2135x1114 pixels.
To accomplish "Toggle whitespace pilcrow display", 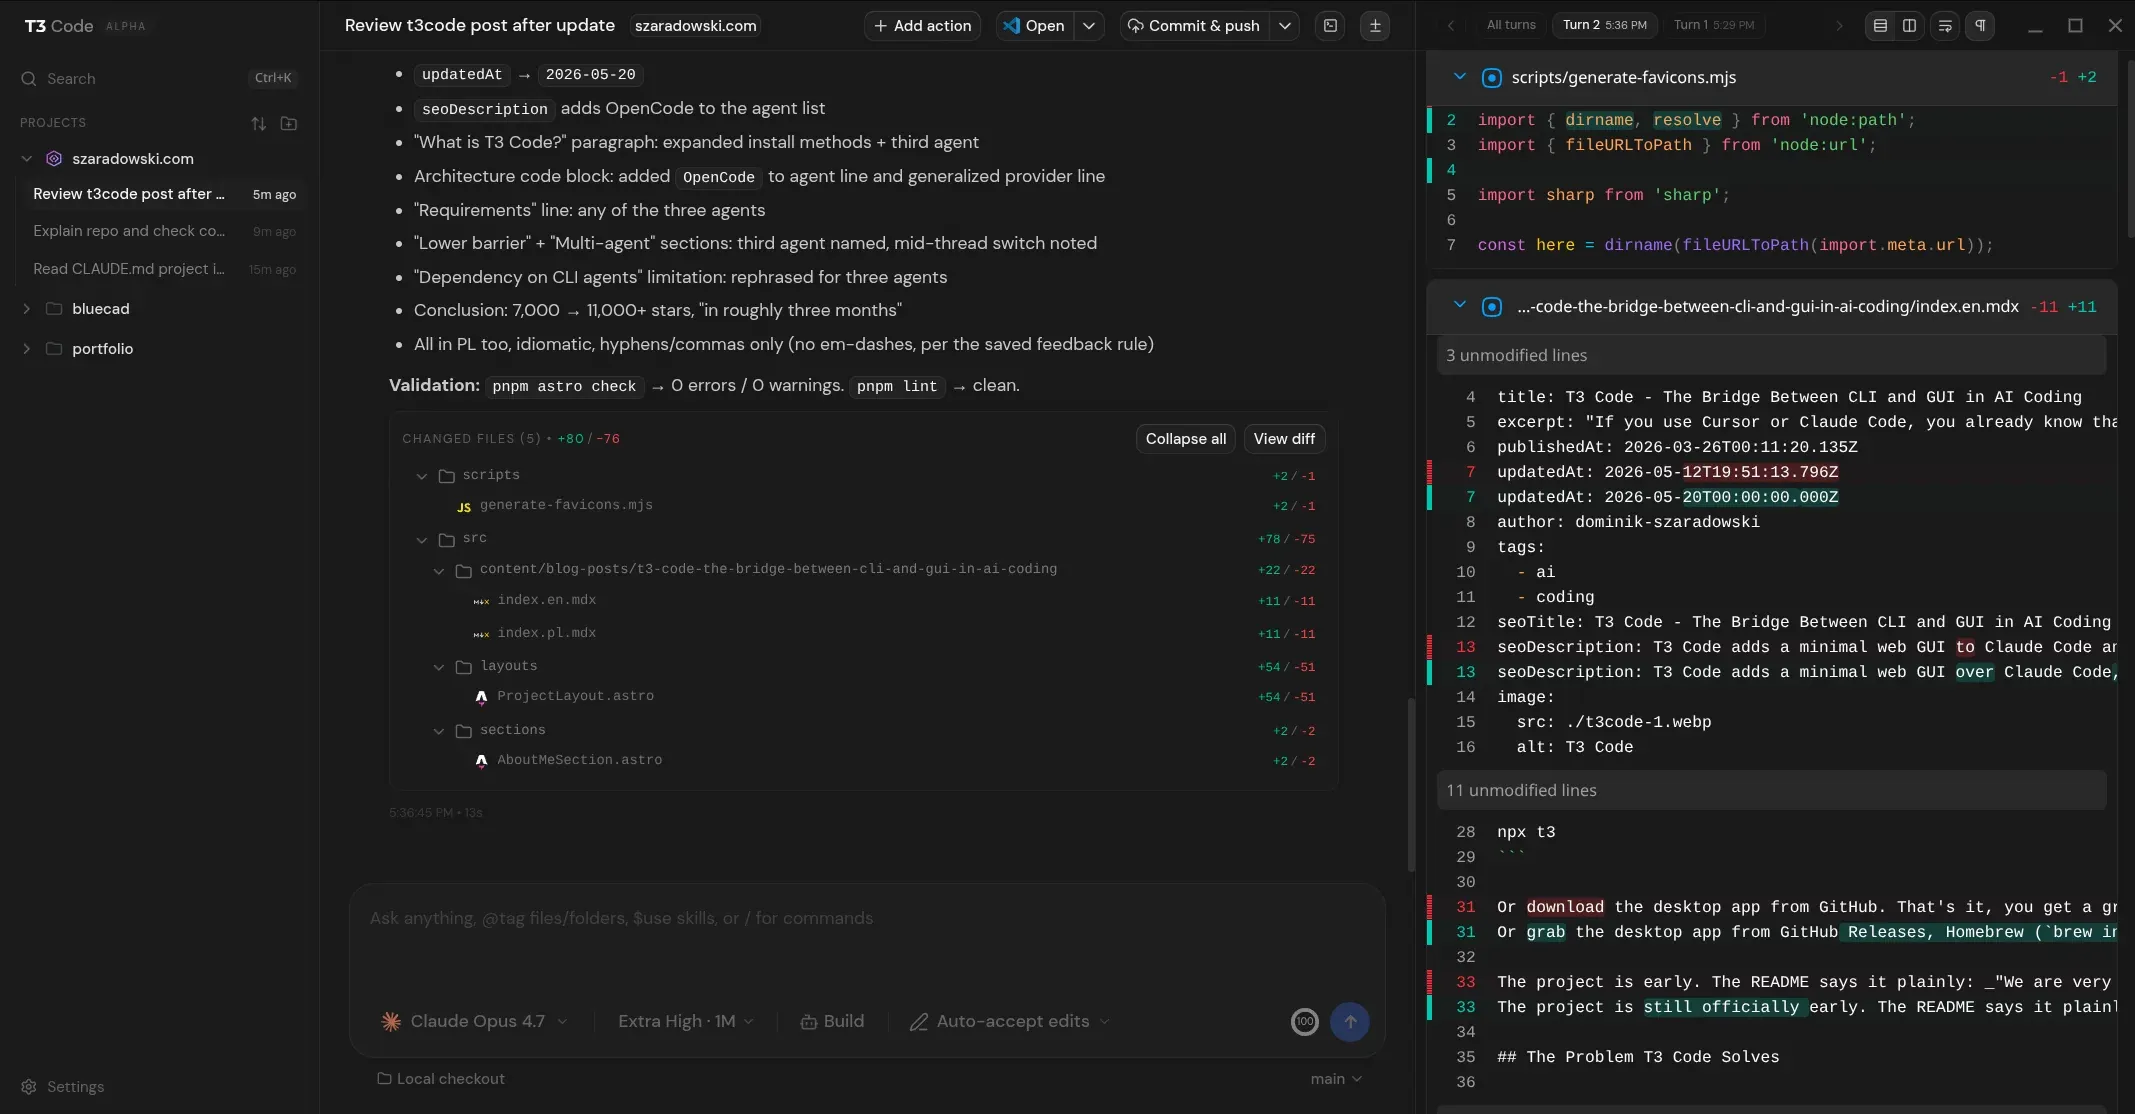I will coord(1980,26).
